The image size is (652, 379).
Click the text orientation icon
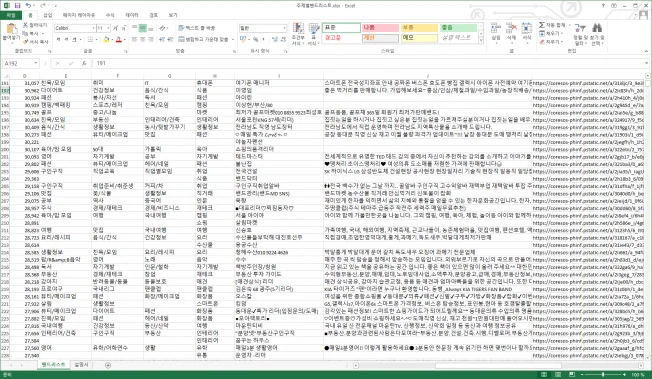pyautogui.click(x=162, y=28)
